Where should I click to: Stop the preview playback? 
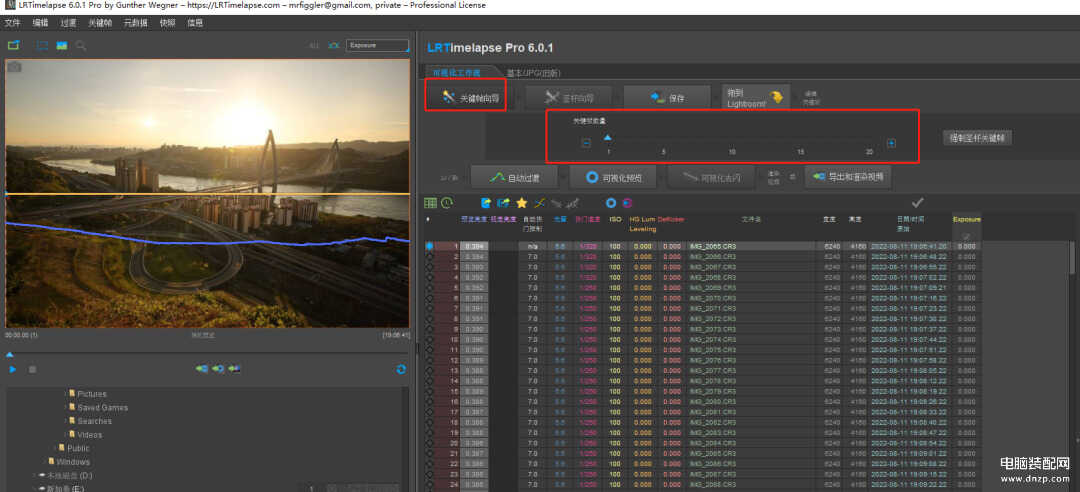(x=32, y=369)
